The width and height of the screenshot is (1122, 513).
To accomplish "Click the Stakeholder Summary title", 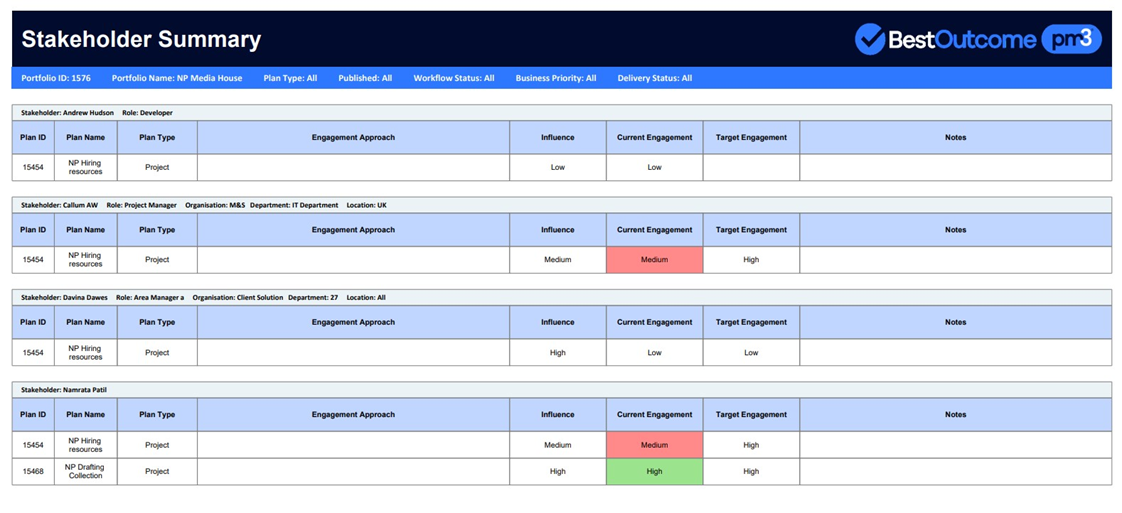I will click(x=141, y=39).
